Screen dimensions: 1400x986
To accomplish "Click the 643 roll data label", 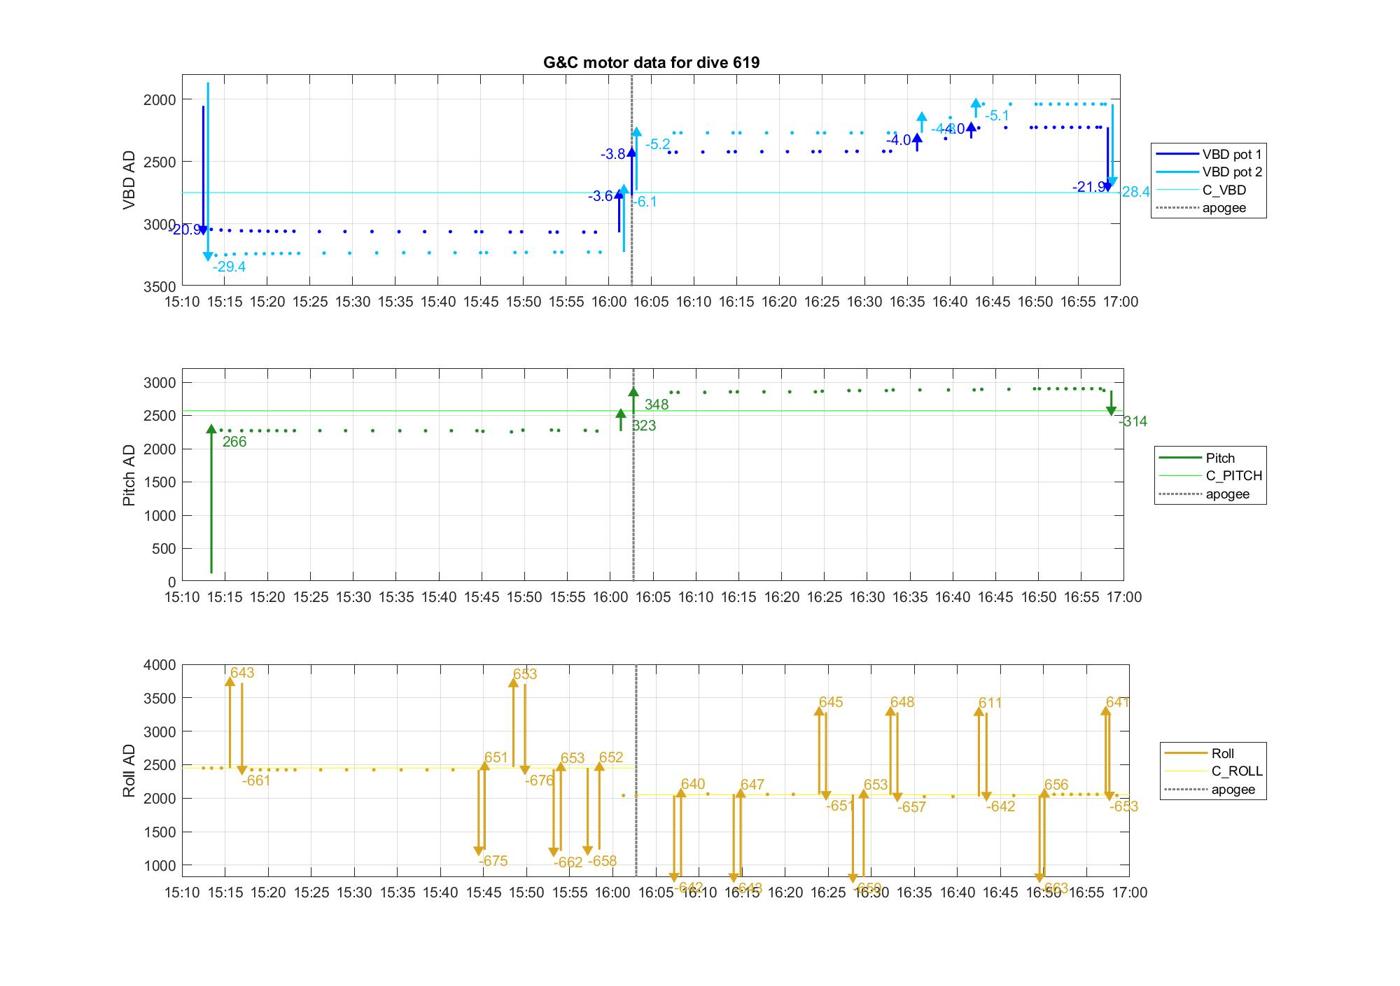I will [242, 673].
